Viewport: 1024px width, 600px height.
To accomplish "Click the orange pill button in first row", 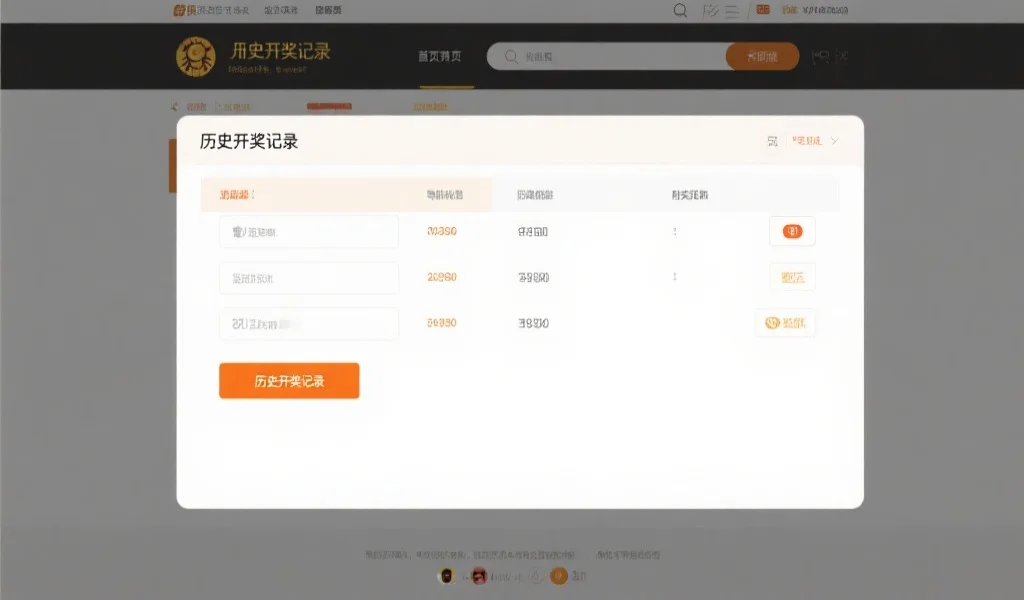I will [792, 231].
